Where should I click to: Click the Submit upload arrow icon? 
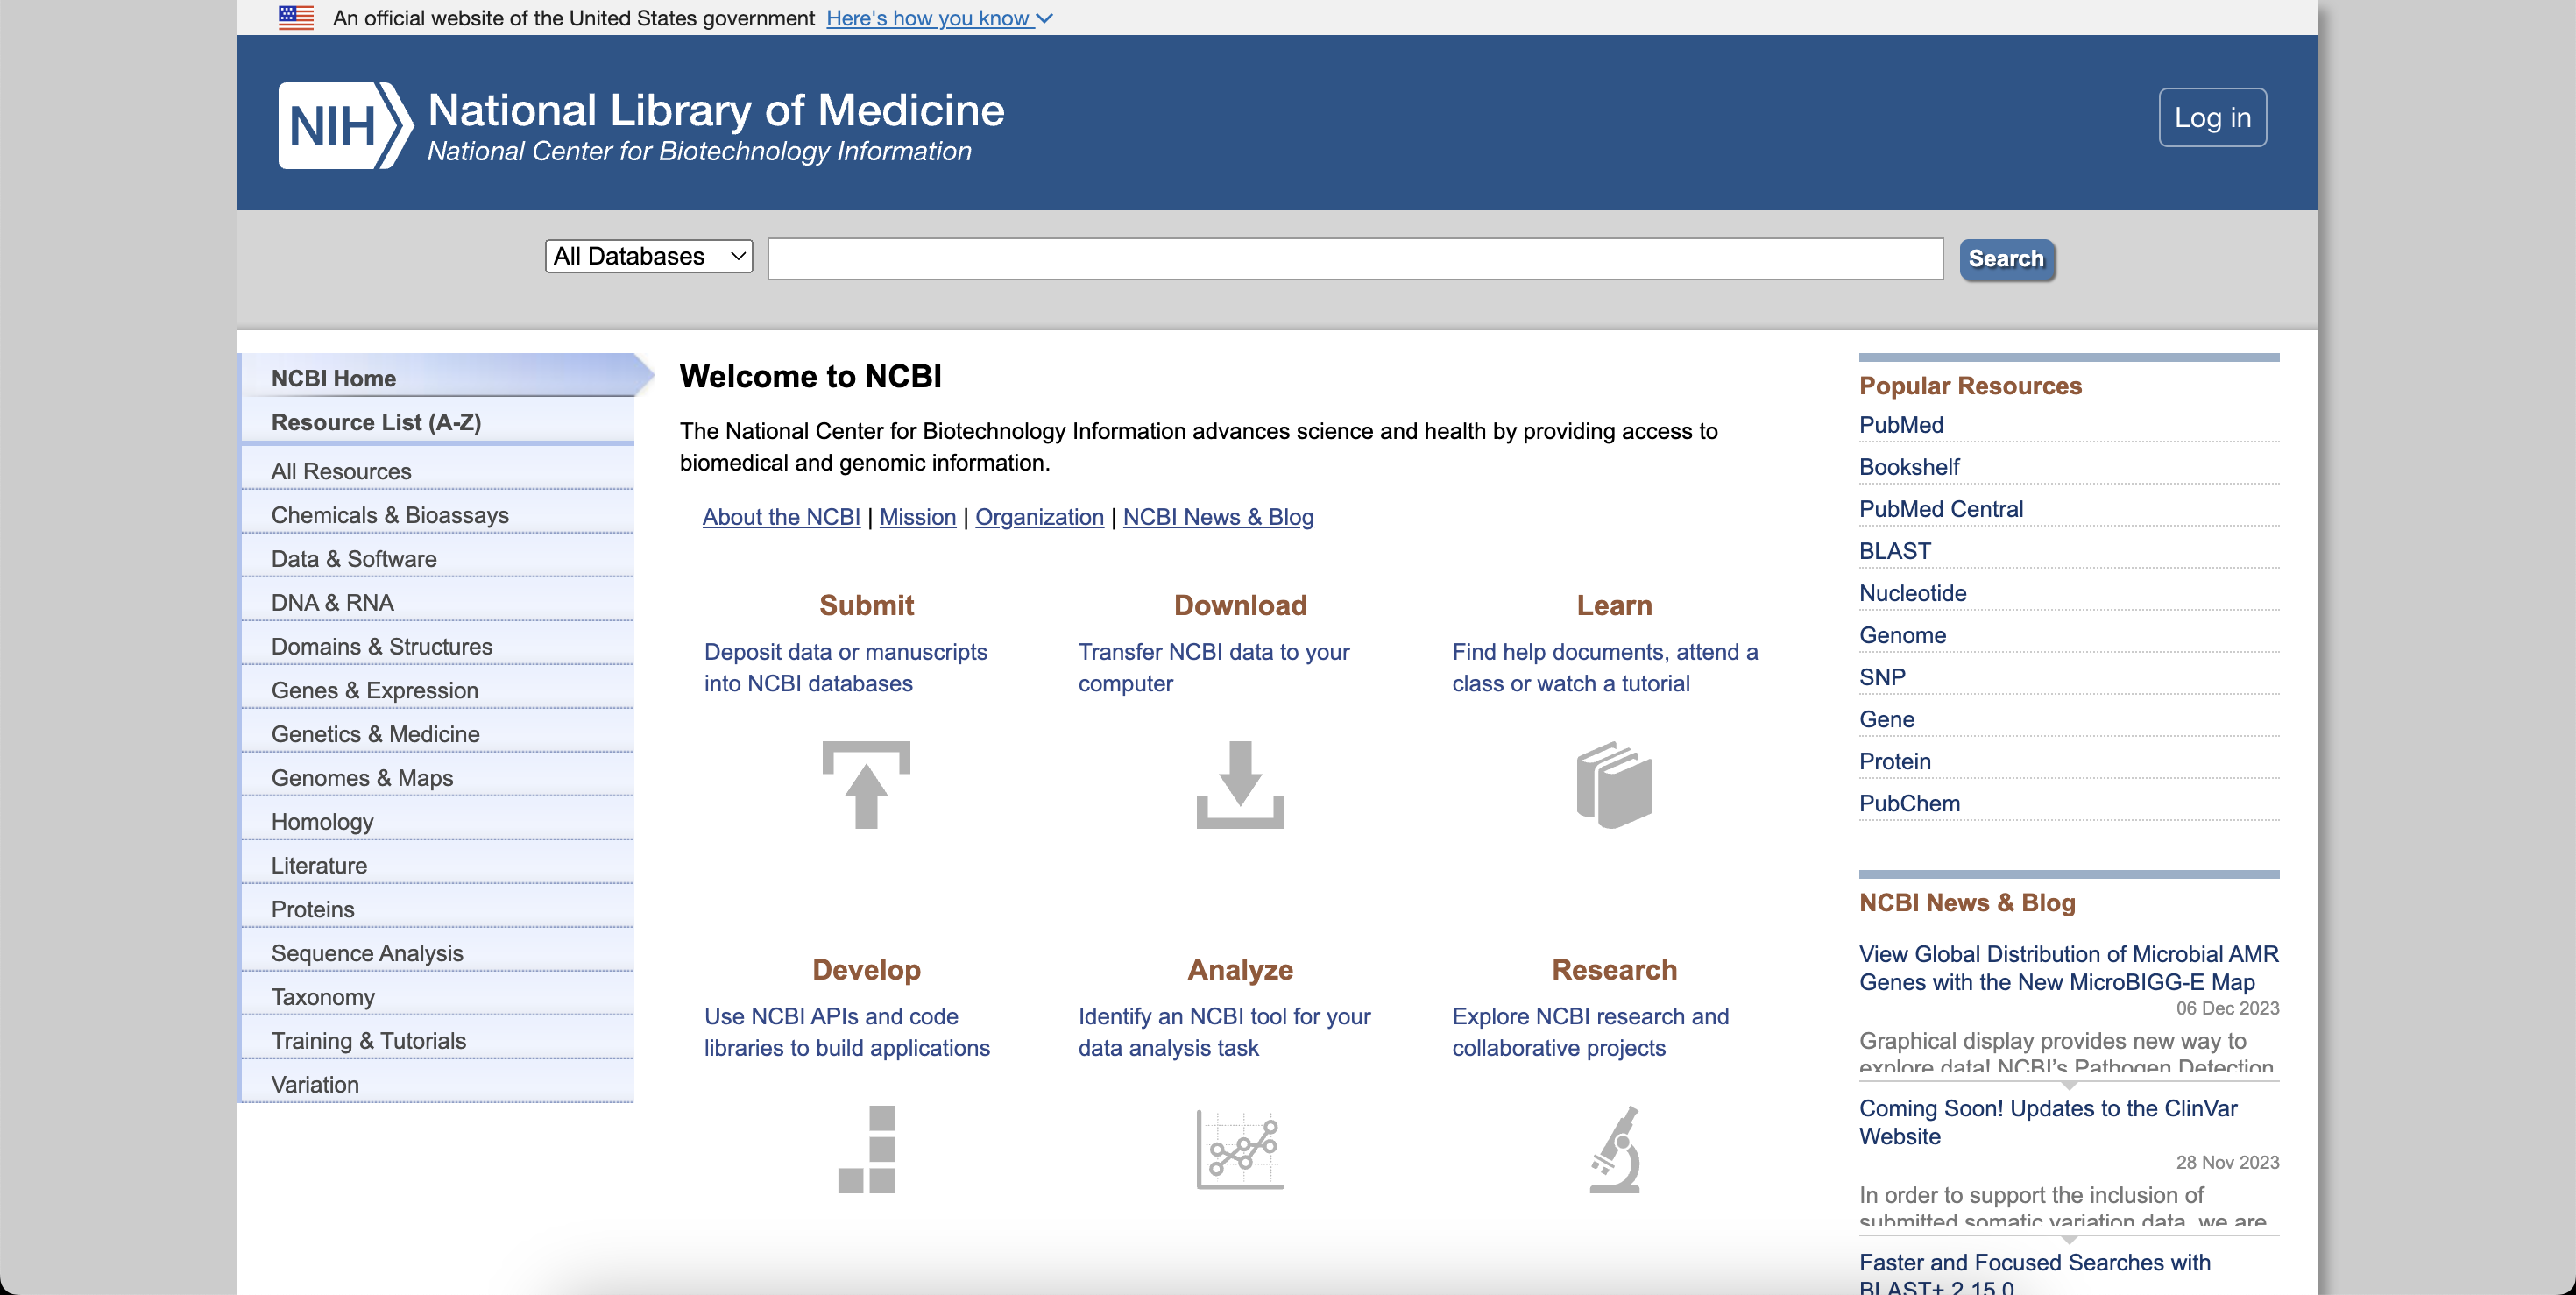(x=866, y=785)
